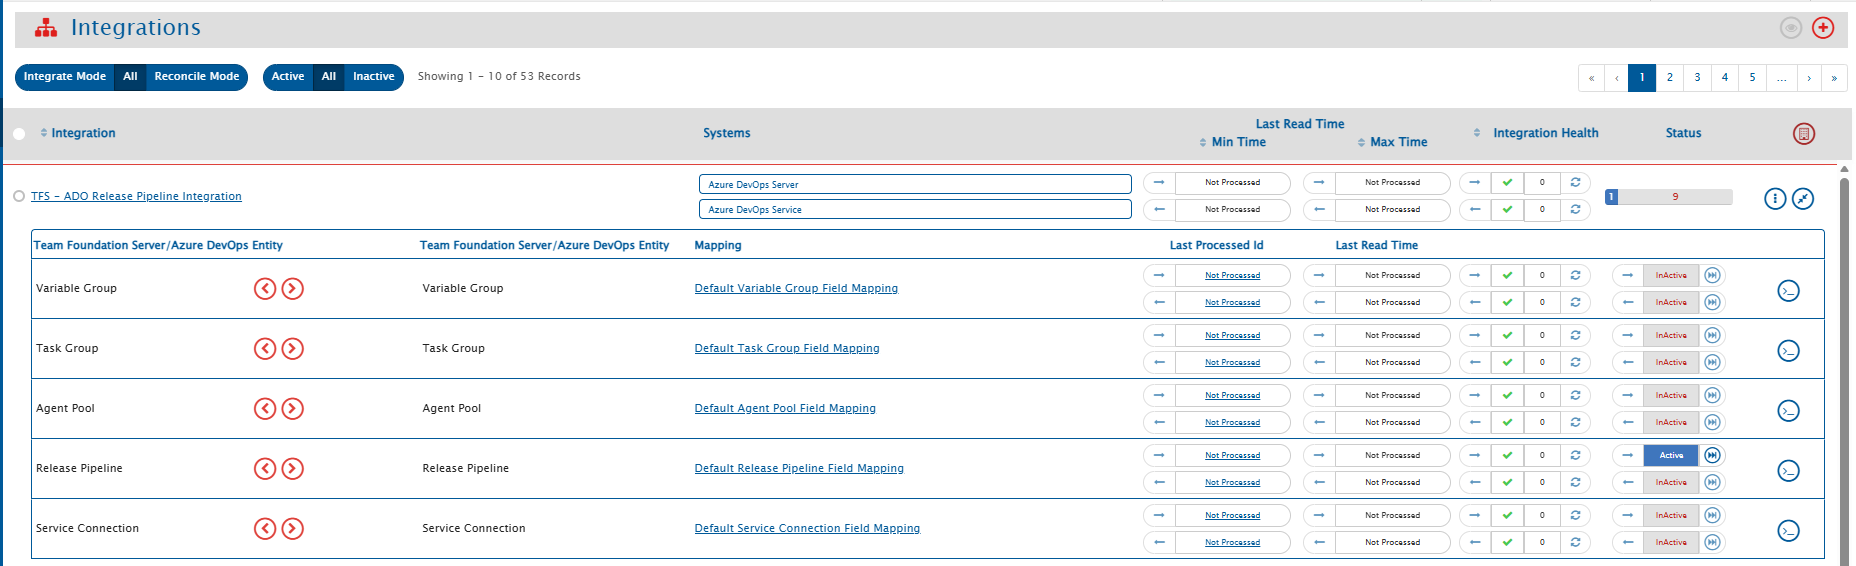1856x566 pixels.
Task: Switch to Reconcile Mode filter
Action: coord(196,77)
